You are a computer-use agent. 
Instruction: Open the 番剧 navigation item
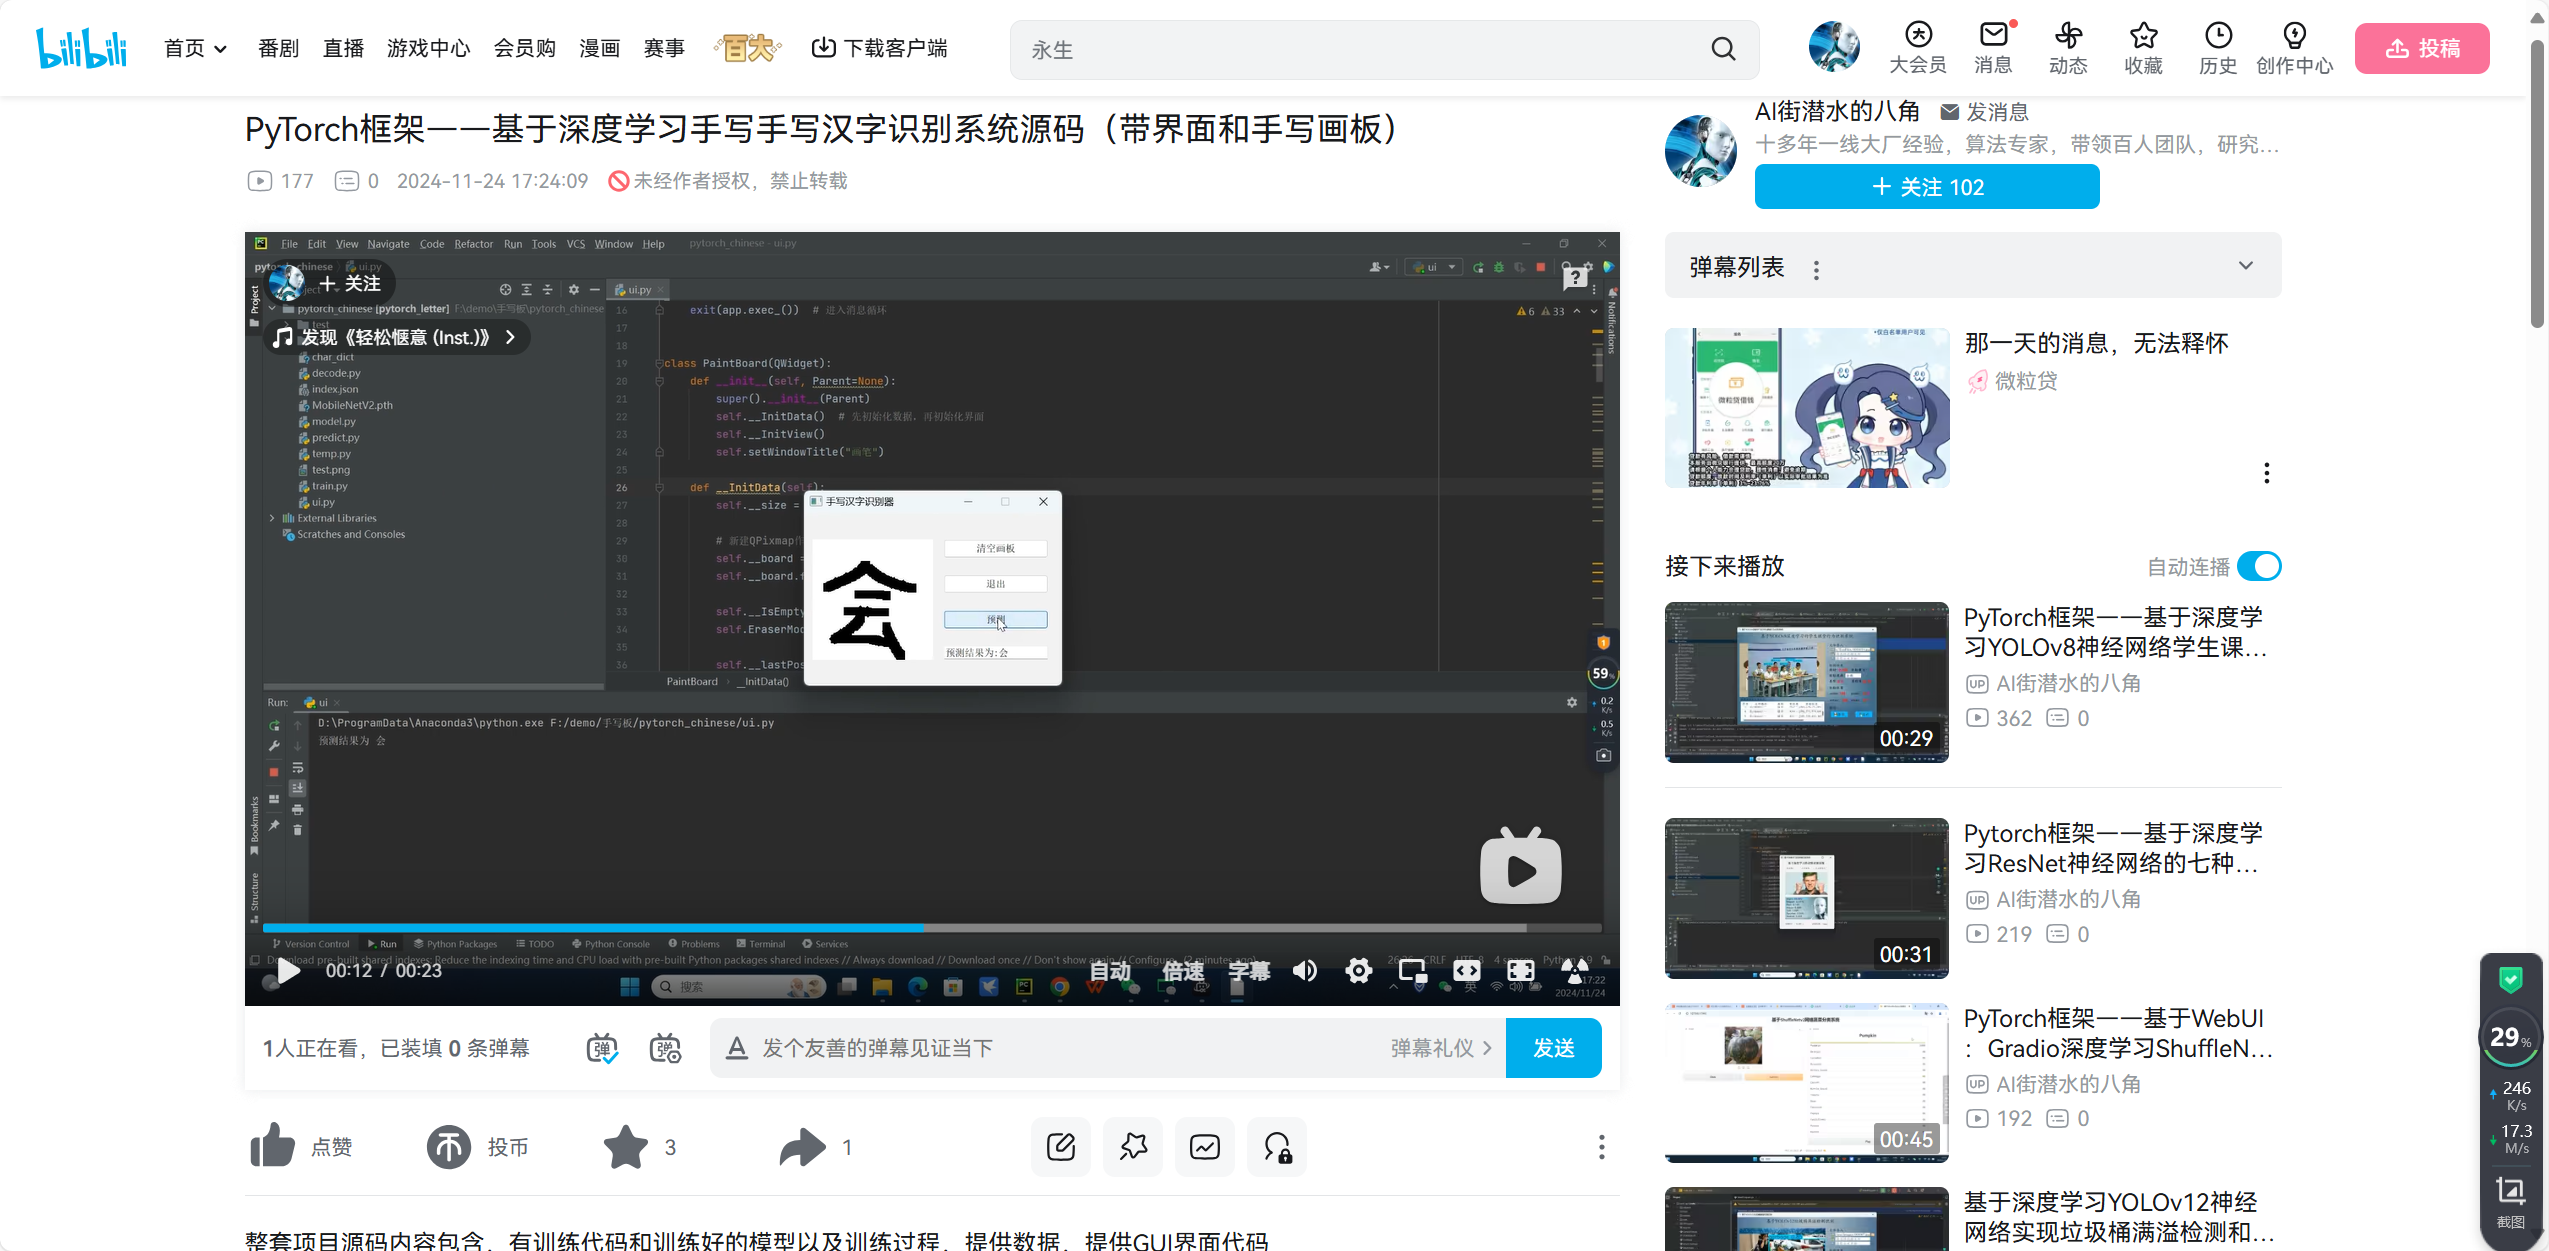pyautogui.click(x=278, y=48)
